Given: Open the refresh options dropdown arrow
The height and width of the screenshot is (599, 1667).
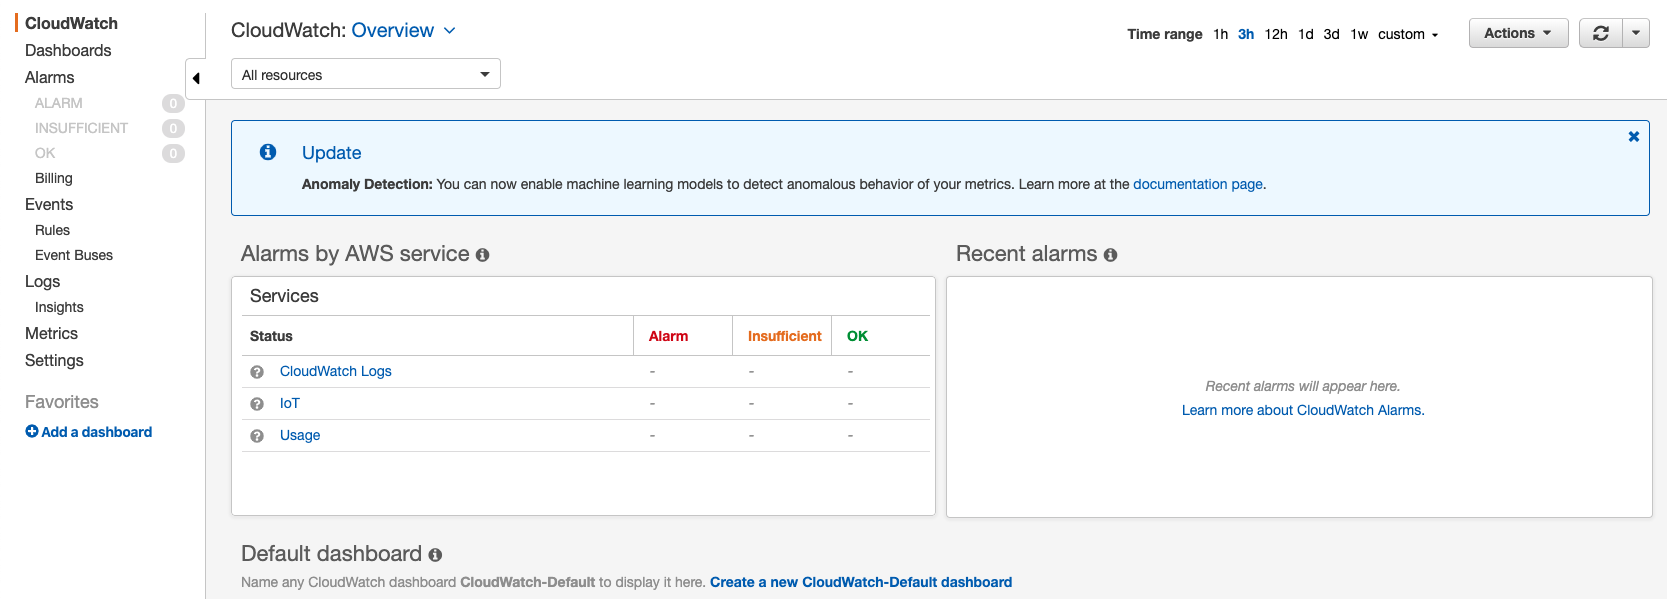Looking at the screenshot, I should pyautogui.click(x=1636, y=33).
